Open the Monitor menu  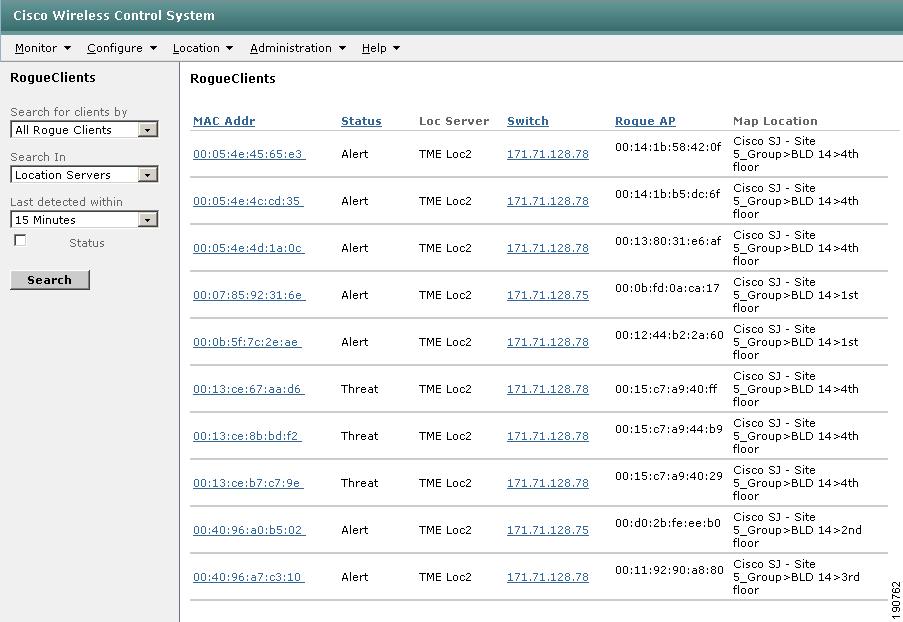(43, 48)
